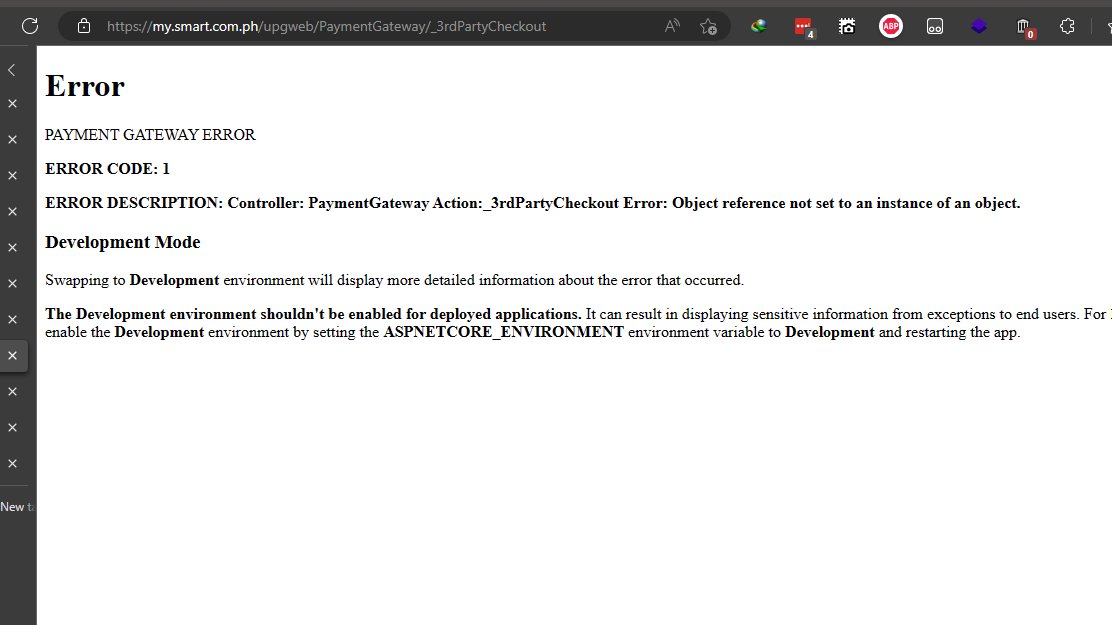
Task: Open the pillar extension with 0 badge
Action: pos(1025,28)
